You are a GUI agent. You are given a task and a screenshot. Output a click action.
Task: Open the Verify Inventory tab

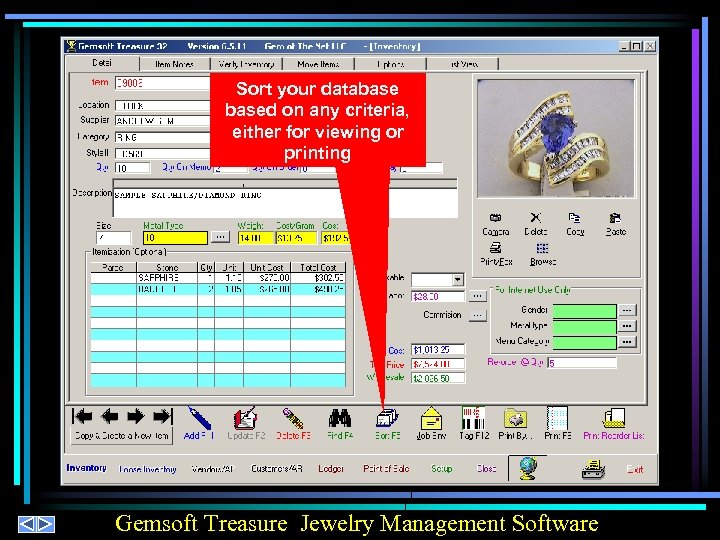[246, 64]
